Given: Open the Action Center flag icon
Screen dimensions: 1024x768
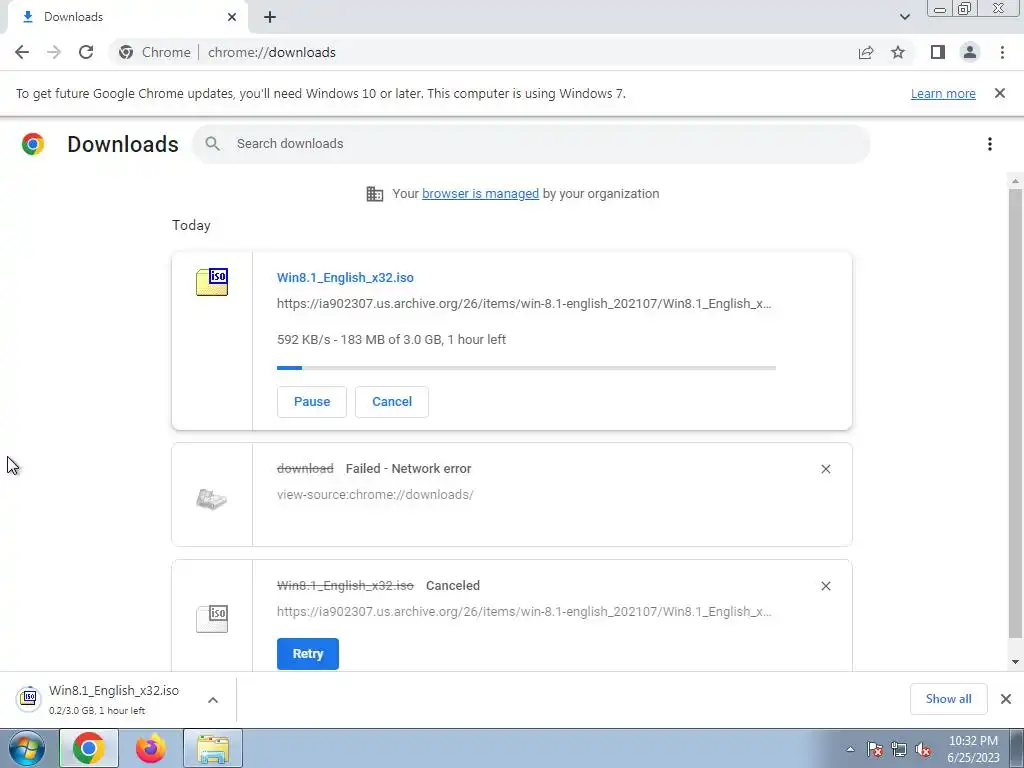Looking at the screenshot, I should point(875,749).
